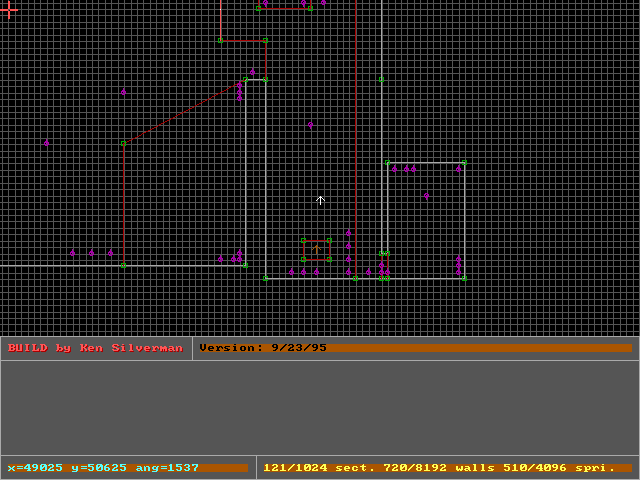Select the purple sprite just above the white player arrow
The image size is (640, 480).
pyautogui.click(x=311, y=125)
